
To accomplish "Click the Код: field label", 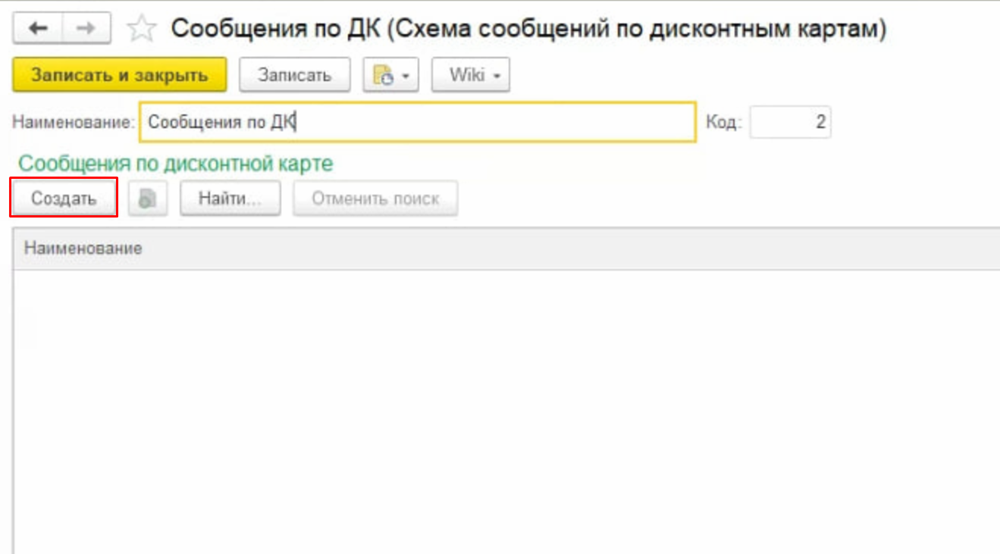I will 724,123.
